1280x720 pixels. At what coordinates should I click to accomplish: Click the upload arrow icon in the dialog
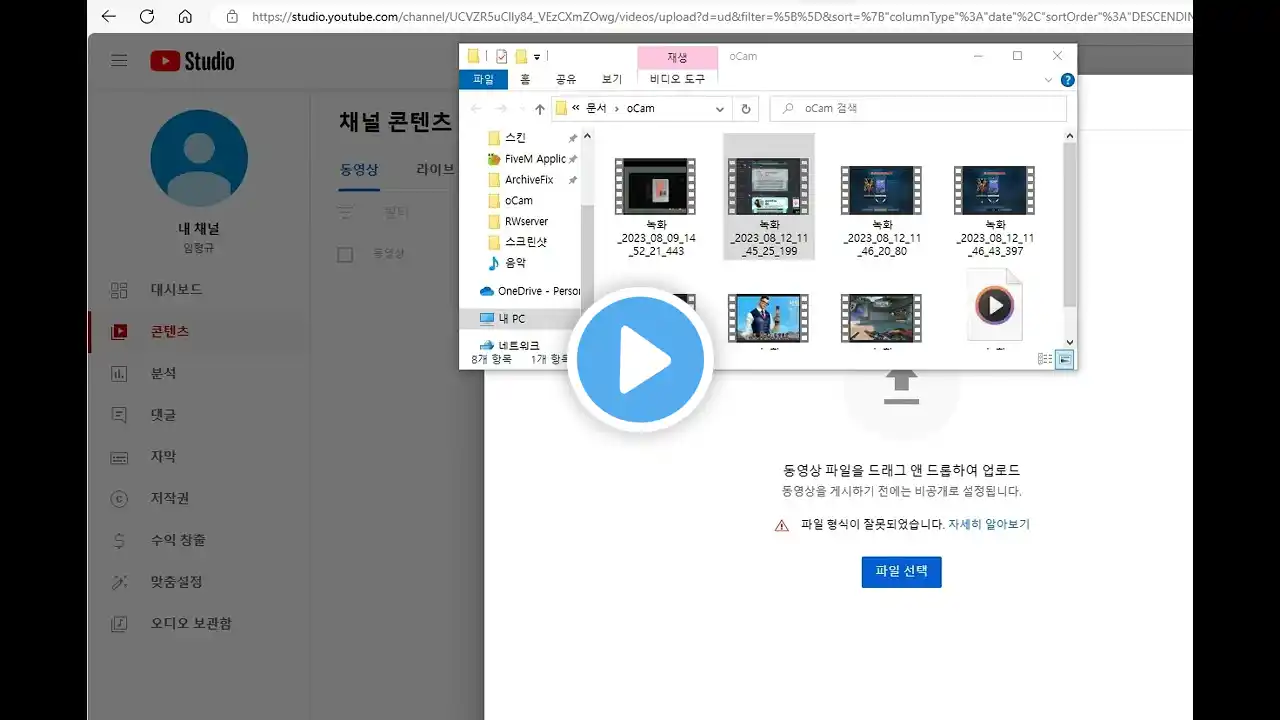[x=901, y=387]
